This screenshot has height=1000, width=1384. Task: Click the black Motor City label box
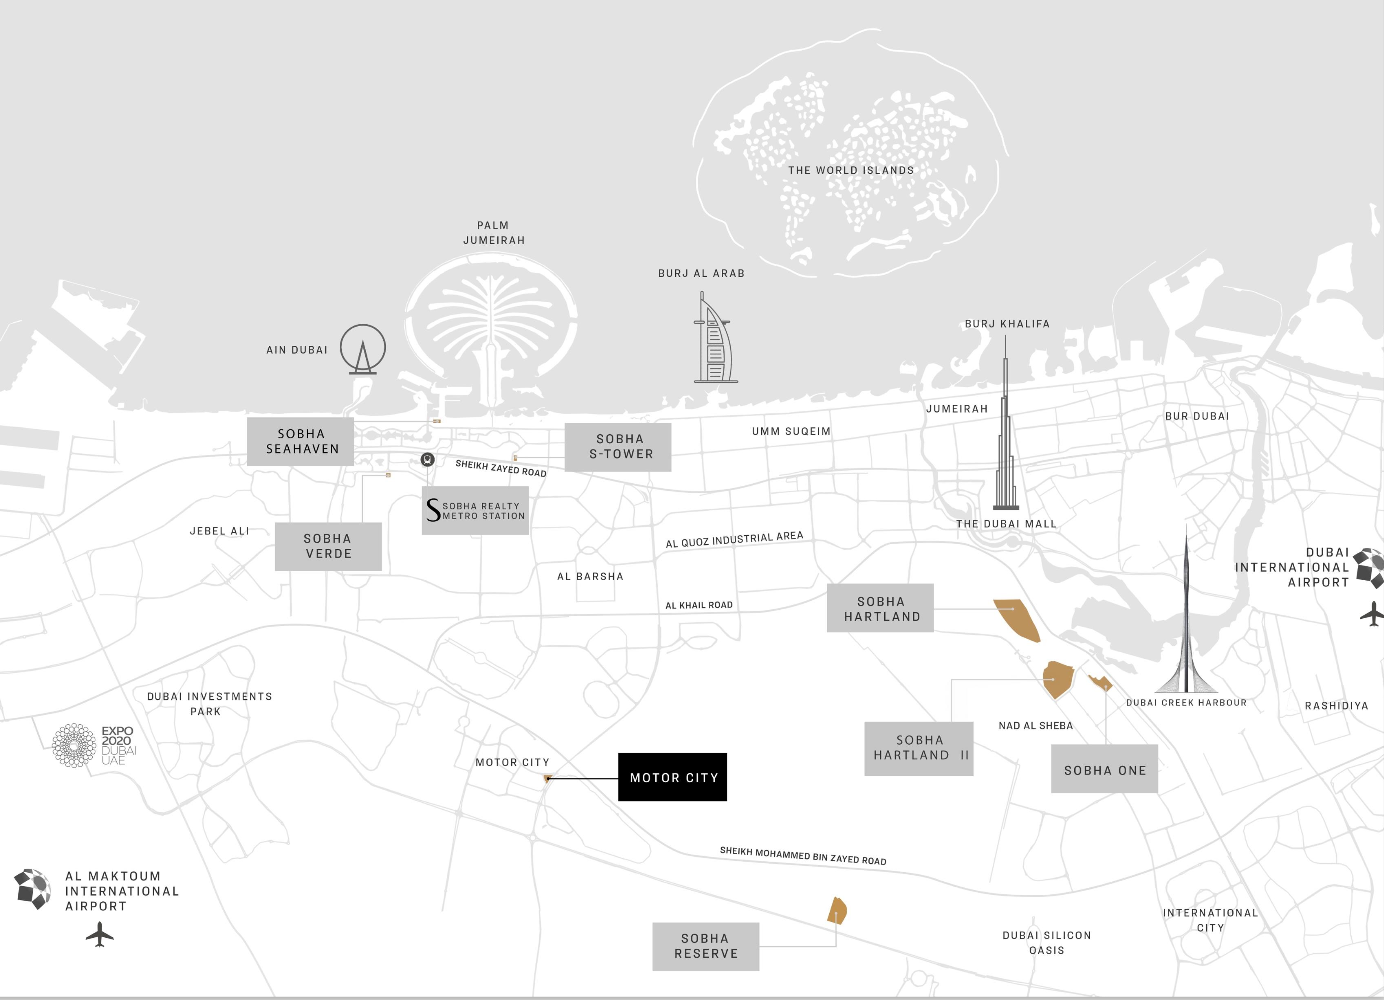click(x=672, y=777)
